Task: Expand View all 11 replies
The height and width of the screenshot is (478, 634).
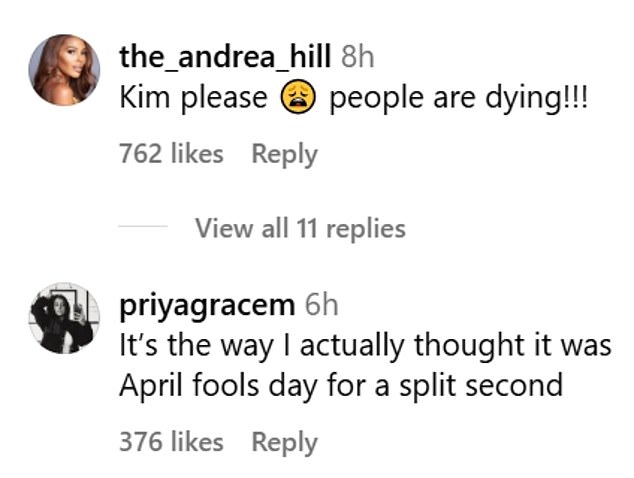Action: coord(300,228)
